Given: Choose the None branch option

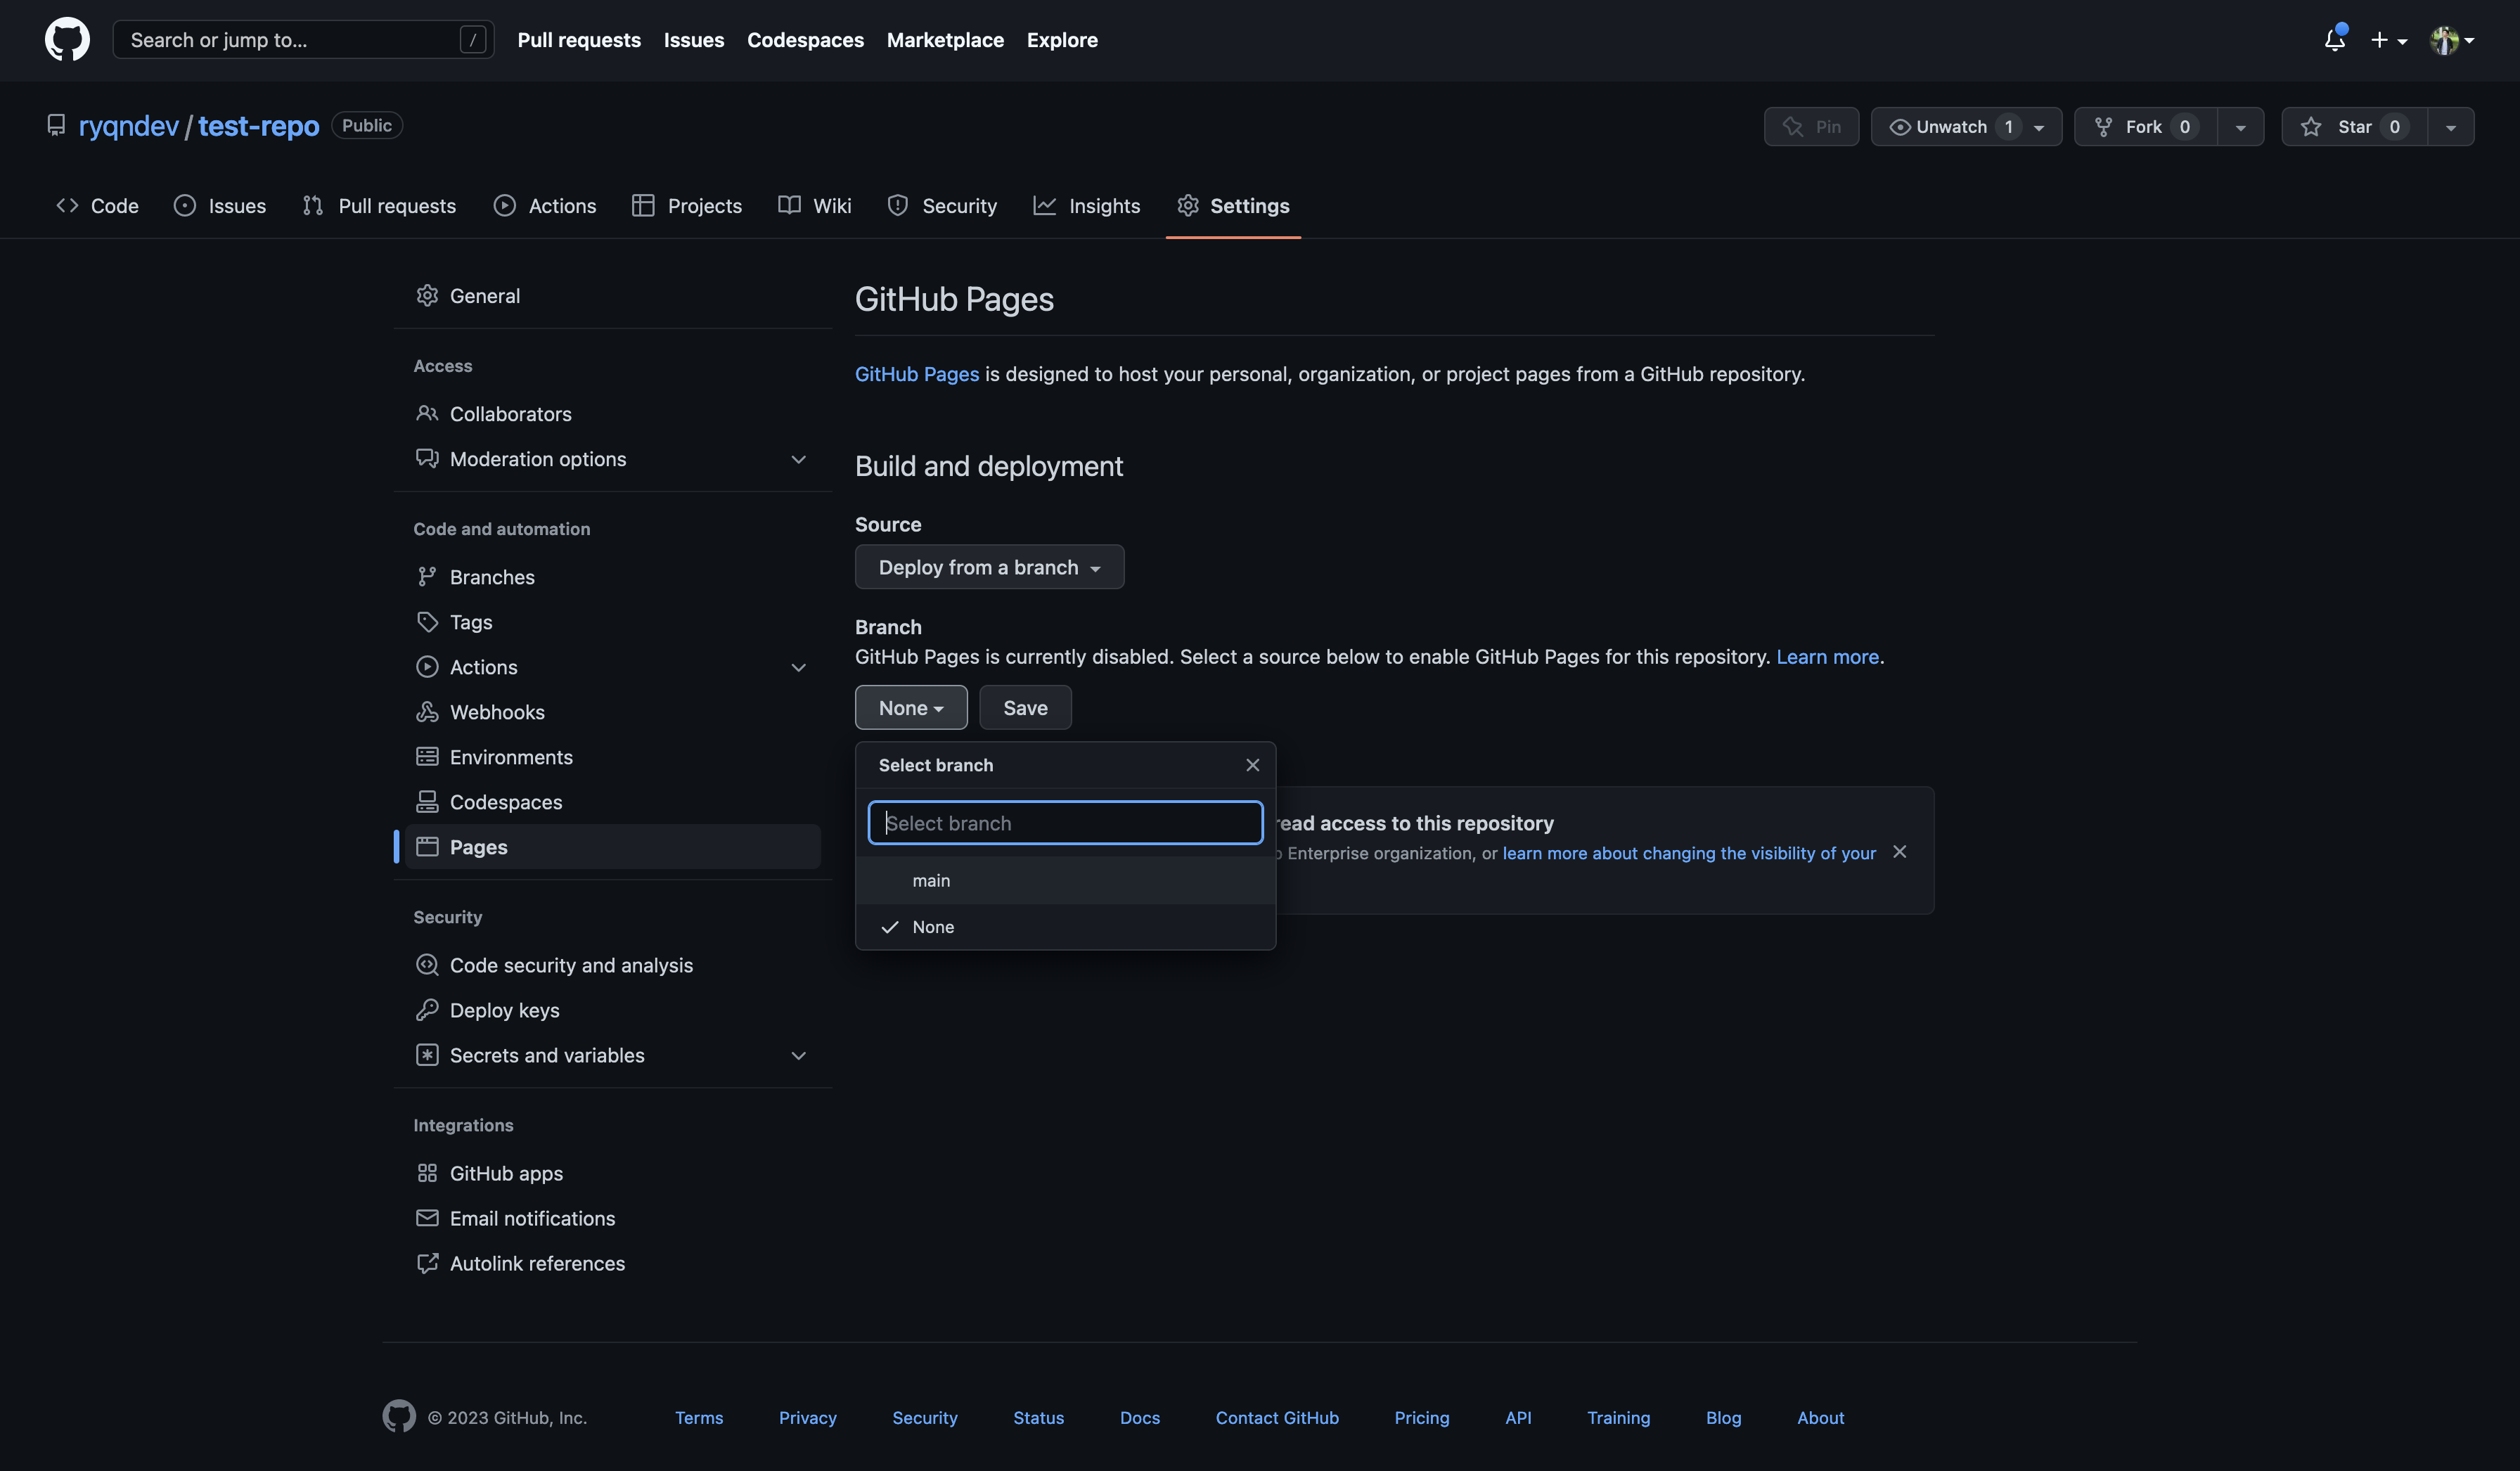Looking at the screenshot, I should [x=1065, y=927].
